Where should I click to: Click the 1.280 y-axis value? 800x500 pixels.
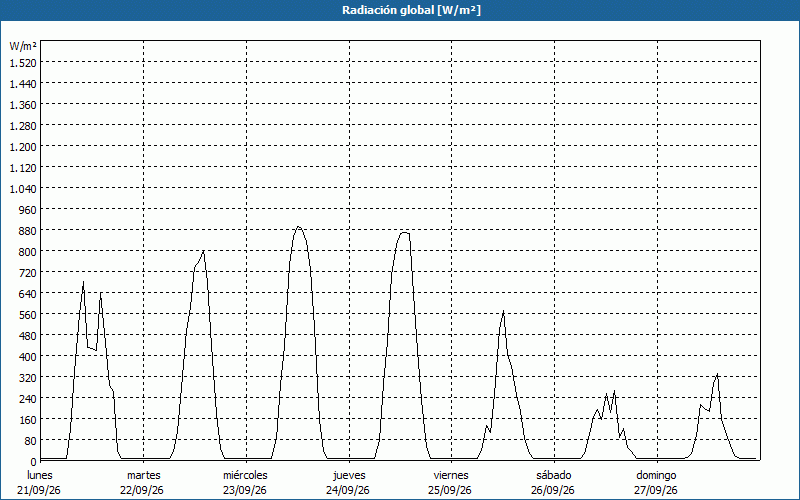pyautogui.click(x=23, y=126)
